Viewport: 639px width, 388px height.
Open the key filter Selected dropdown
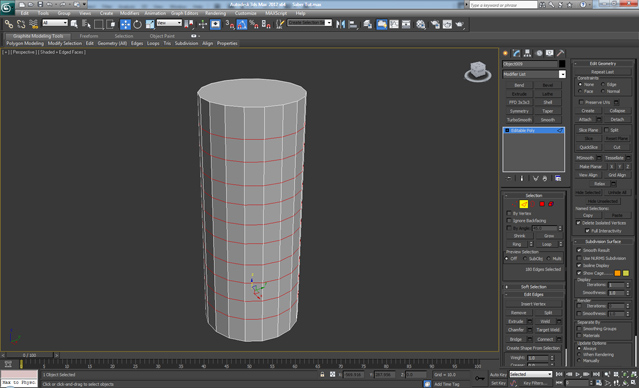[x=531, y=374]
